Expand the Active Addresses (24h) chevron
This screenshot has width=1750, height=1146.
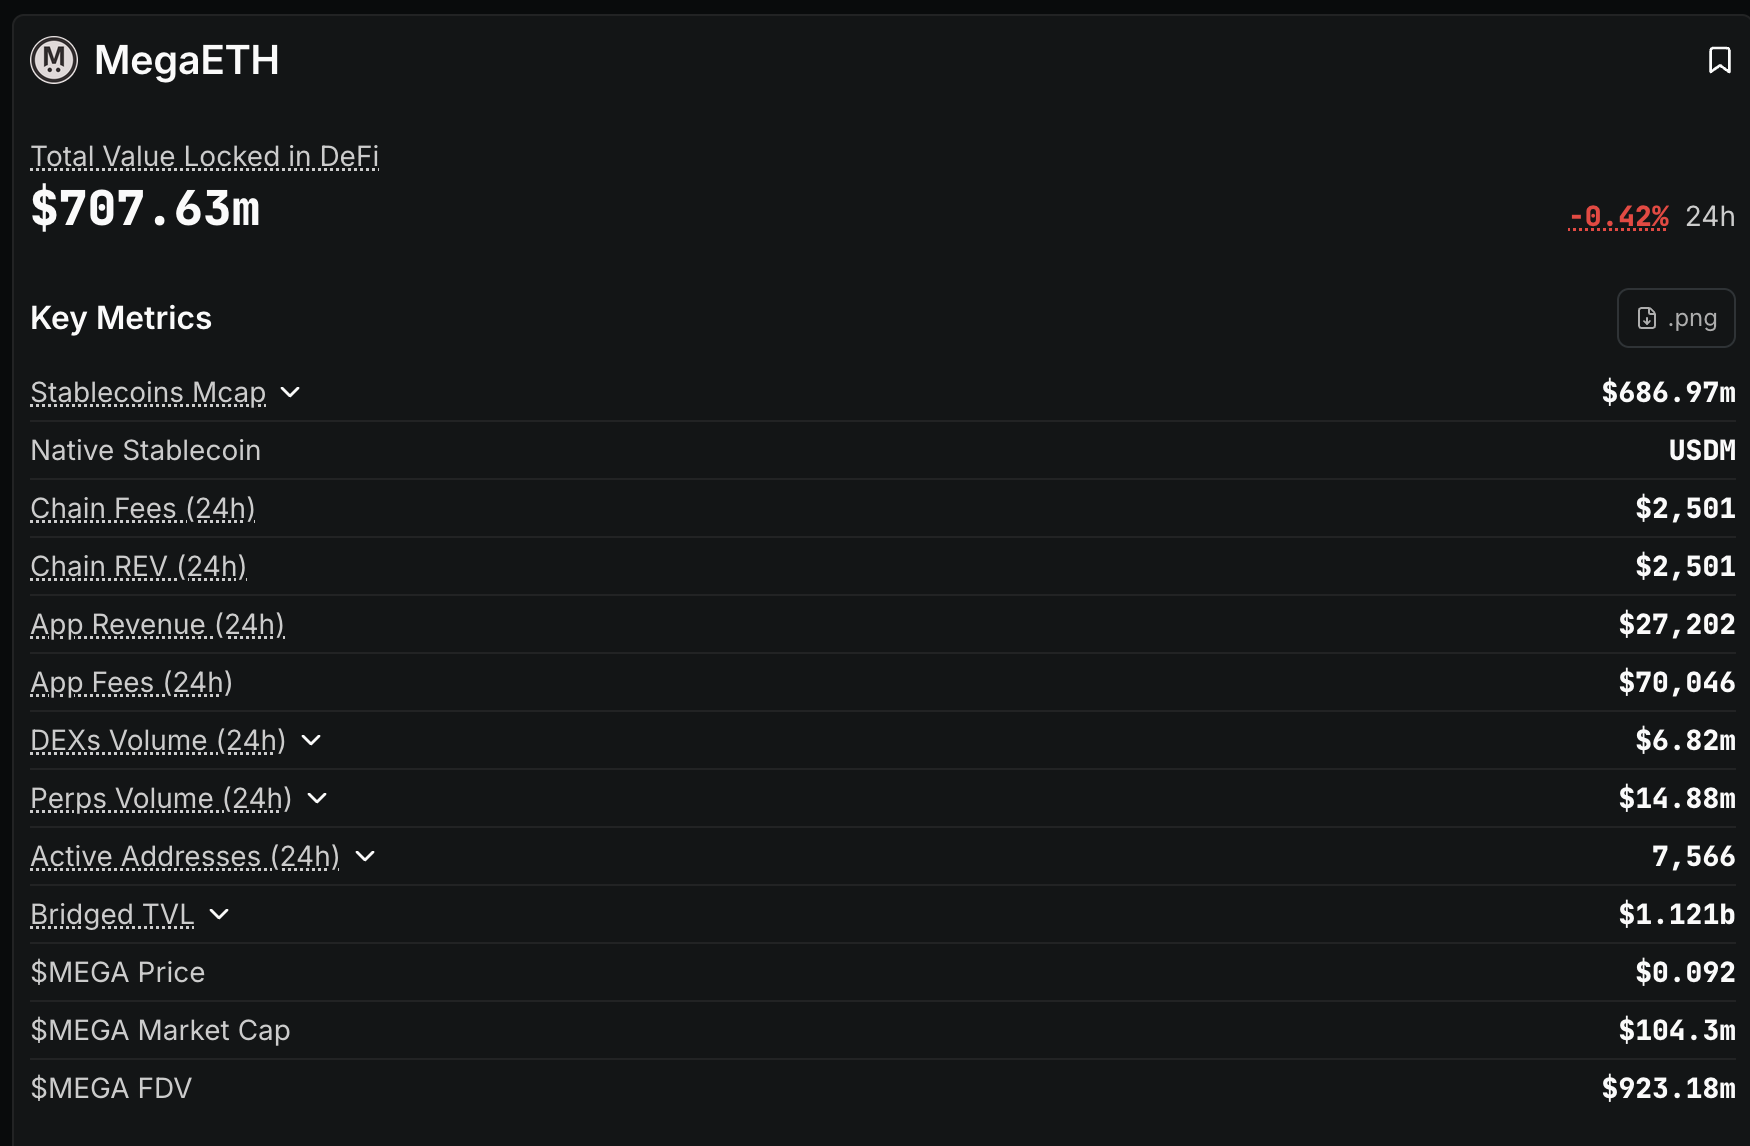coord(365,856)
